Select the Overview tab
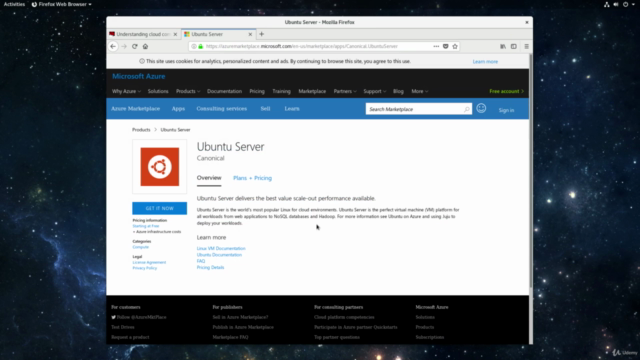This screenshot has width=640, height=360. 209,178
